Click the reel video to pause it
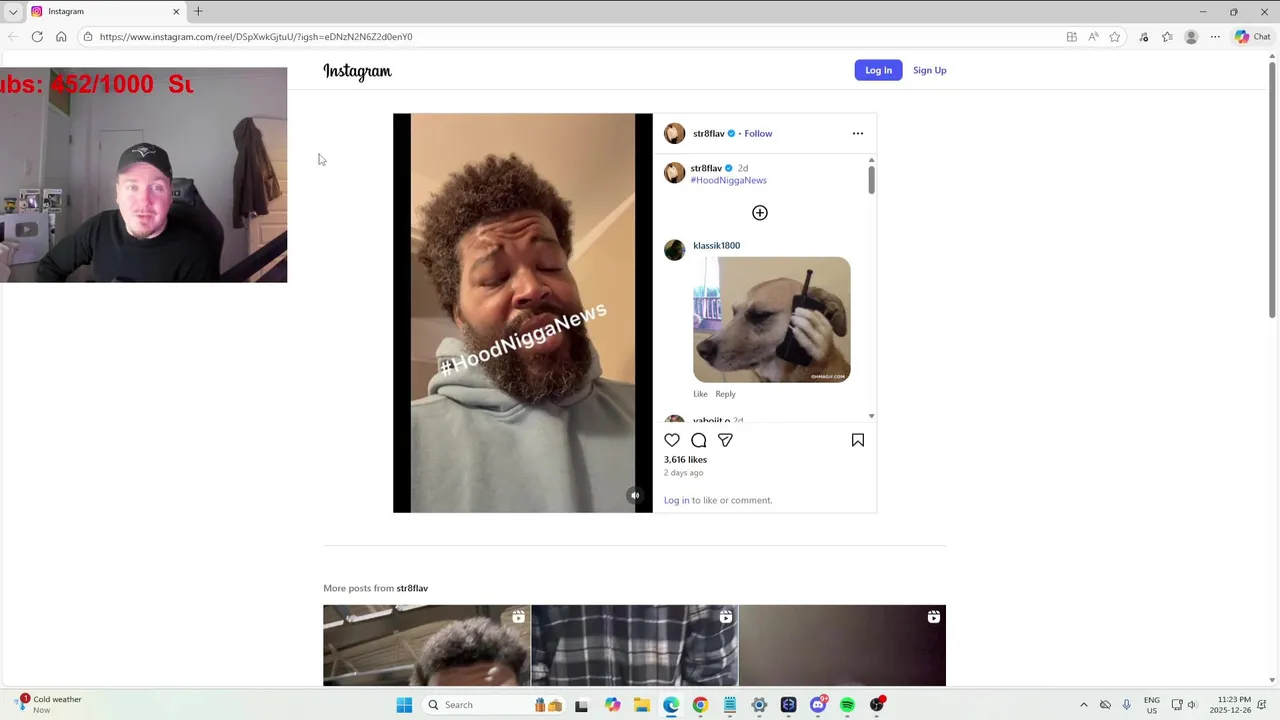Screen dimensions: 1280x720 [522, 313]
